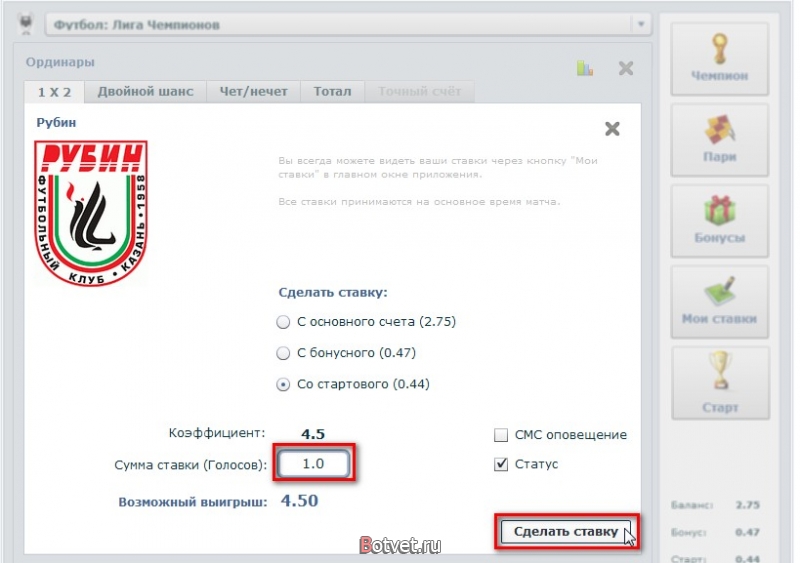Open the Мои ставки sidebar button
This screenshot has width=800, height=563.
coord(719,302)
